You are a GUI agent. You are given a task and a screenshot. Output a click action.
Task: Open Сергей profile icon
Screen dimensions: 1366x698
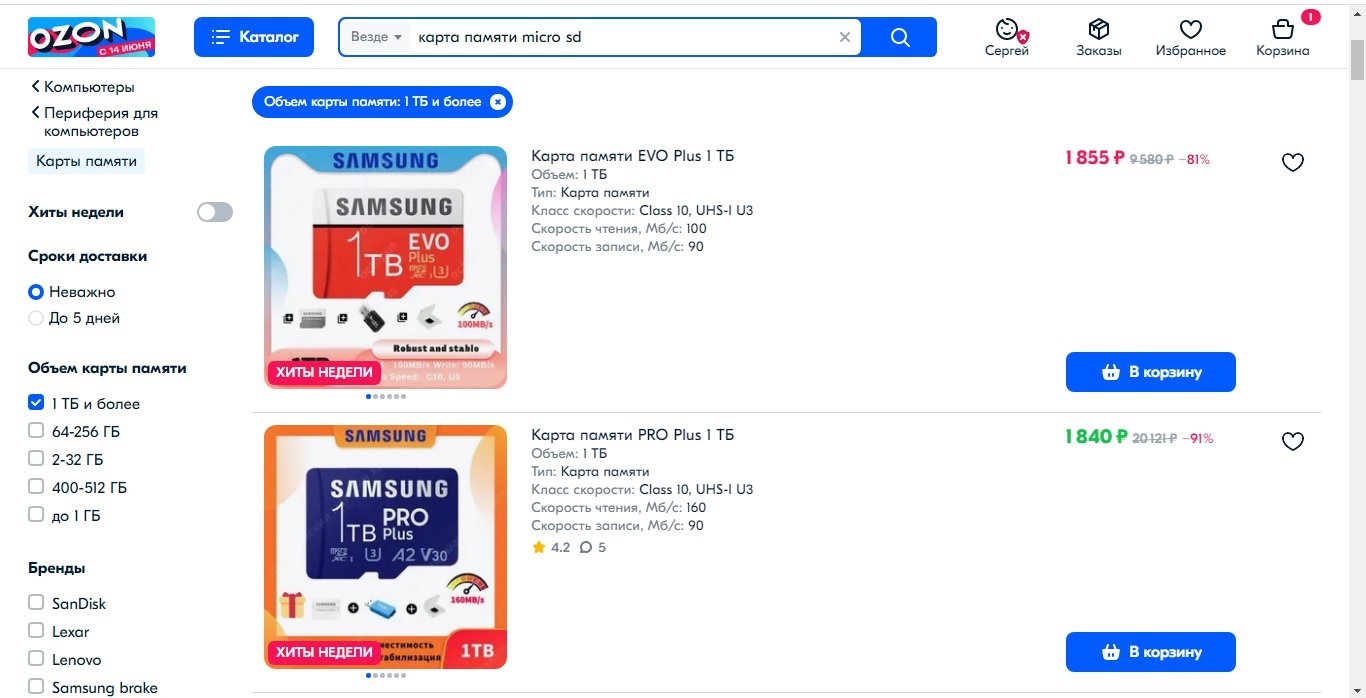[1007, 30]
